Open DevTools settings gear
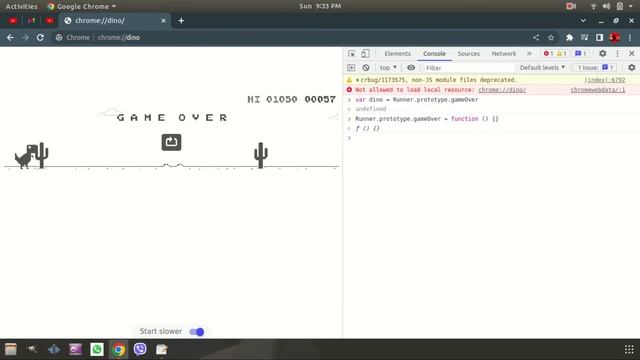Image resolution: width=640 pixels, height=360 pixels. pos(602,53)
